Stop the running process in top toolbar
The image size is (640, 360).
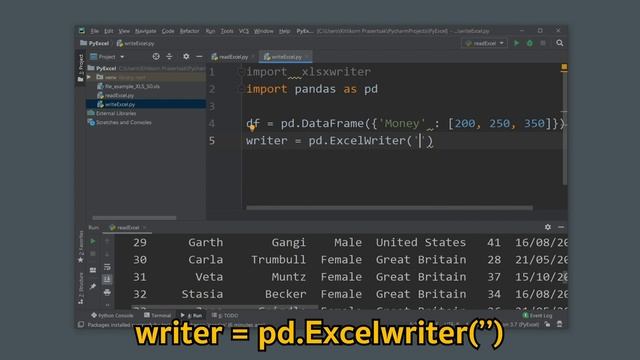point(543,43)
